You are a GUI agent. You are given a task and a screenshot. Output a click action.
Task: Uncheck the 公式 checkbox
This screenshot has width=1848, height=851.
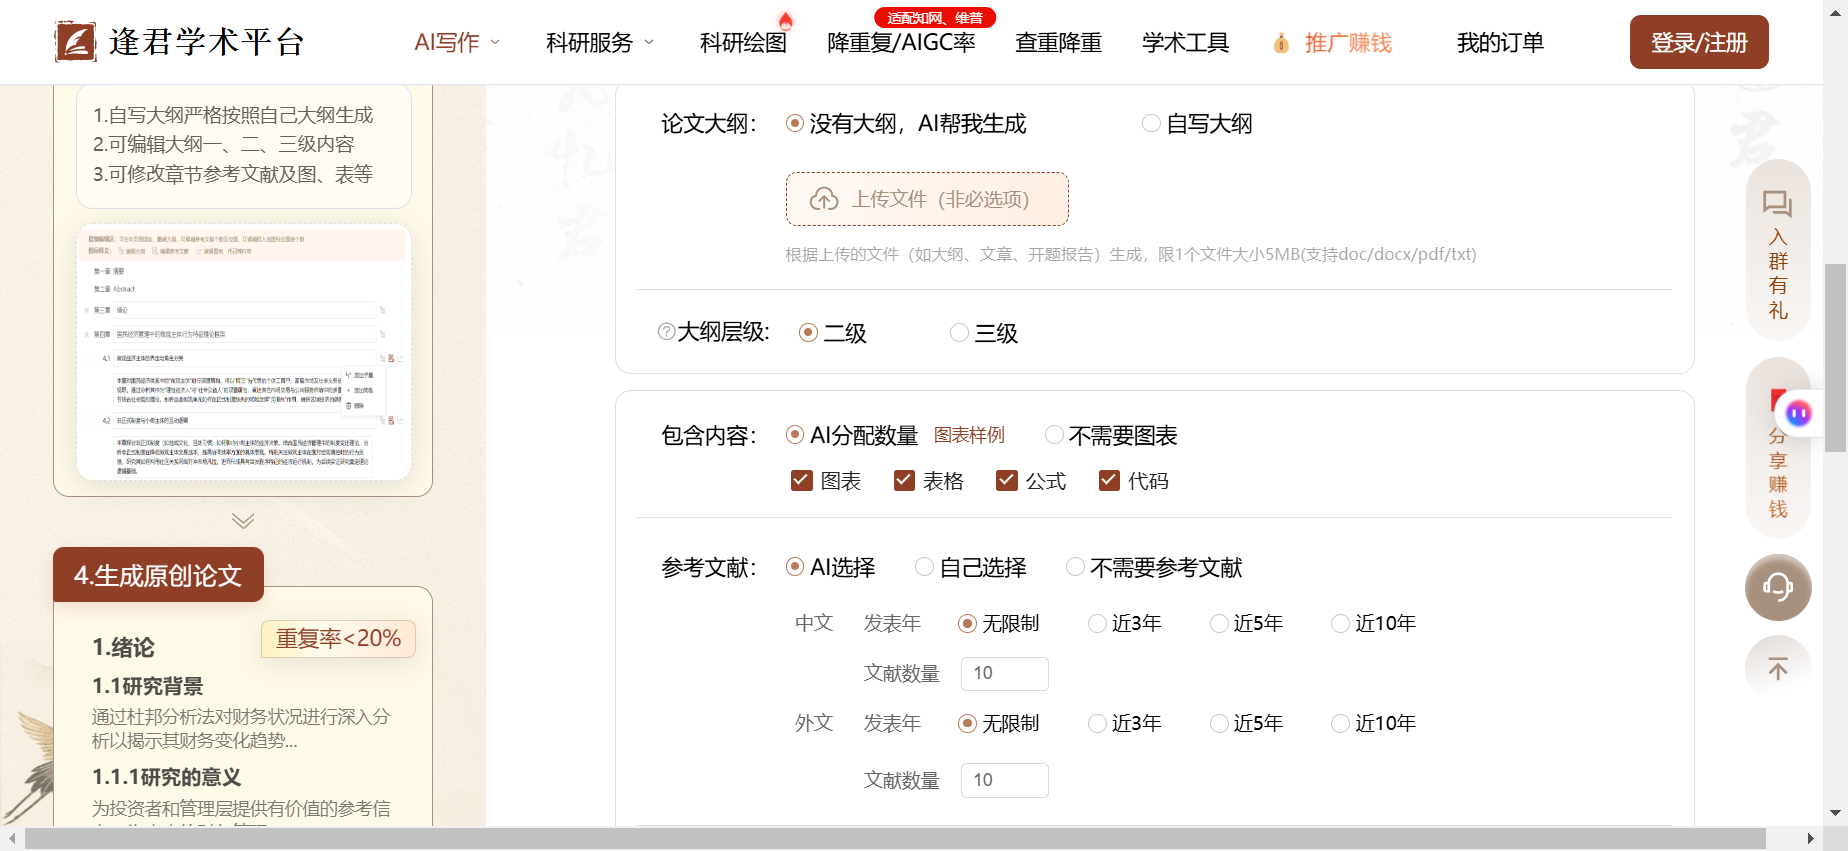coord(1006,480)
